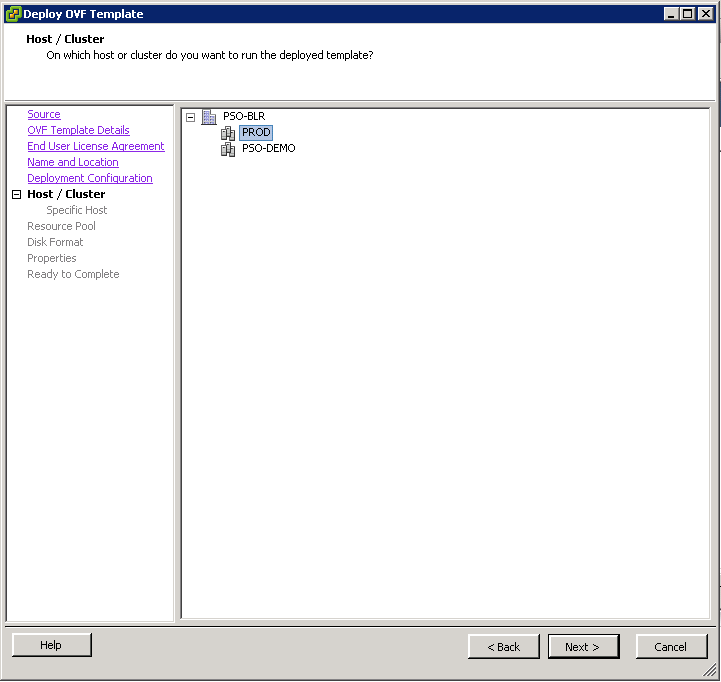The width and height of the screenshot is (721, 682).
Task: Go to the Source step
Action: (x=44, y=115)
